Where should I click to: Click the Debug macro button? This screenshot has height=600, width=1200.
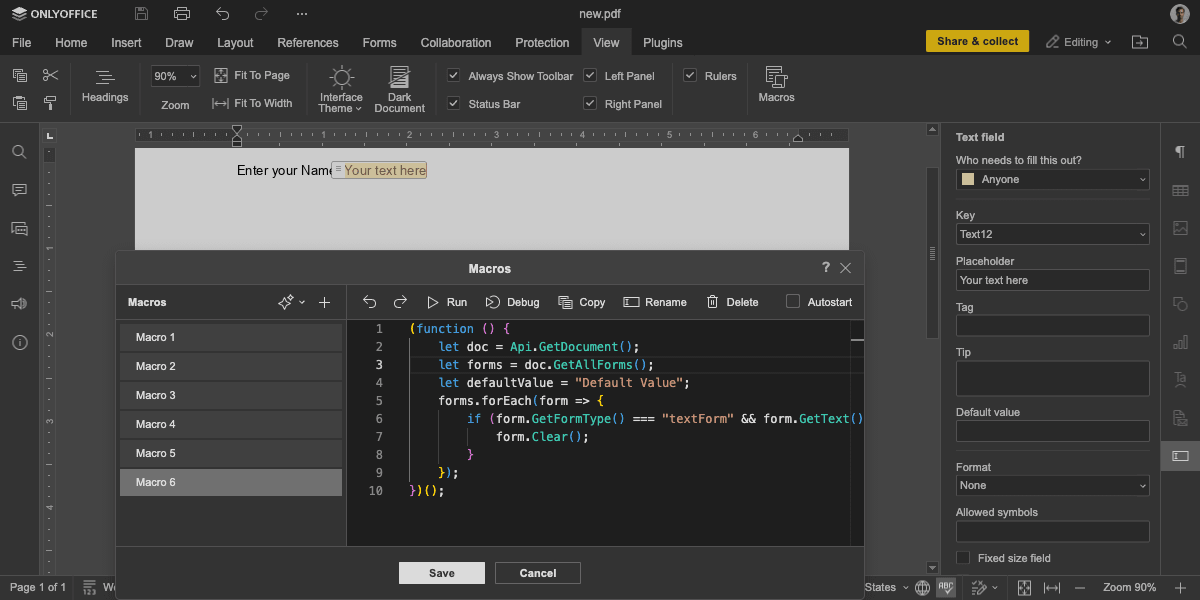512,302
